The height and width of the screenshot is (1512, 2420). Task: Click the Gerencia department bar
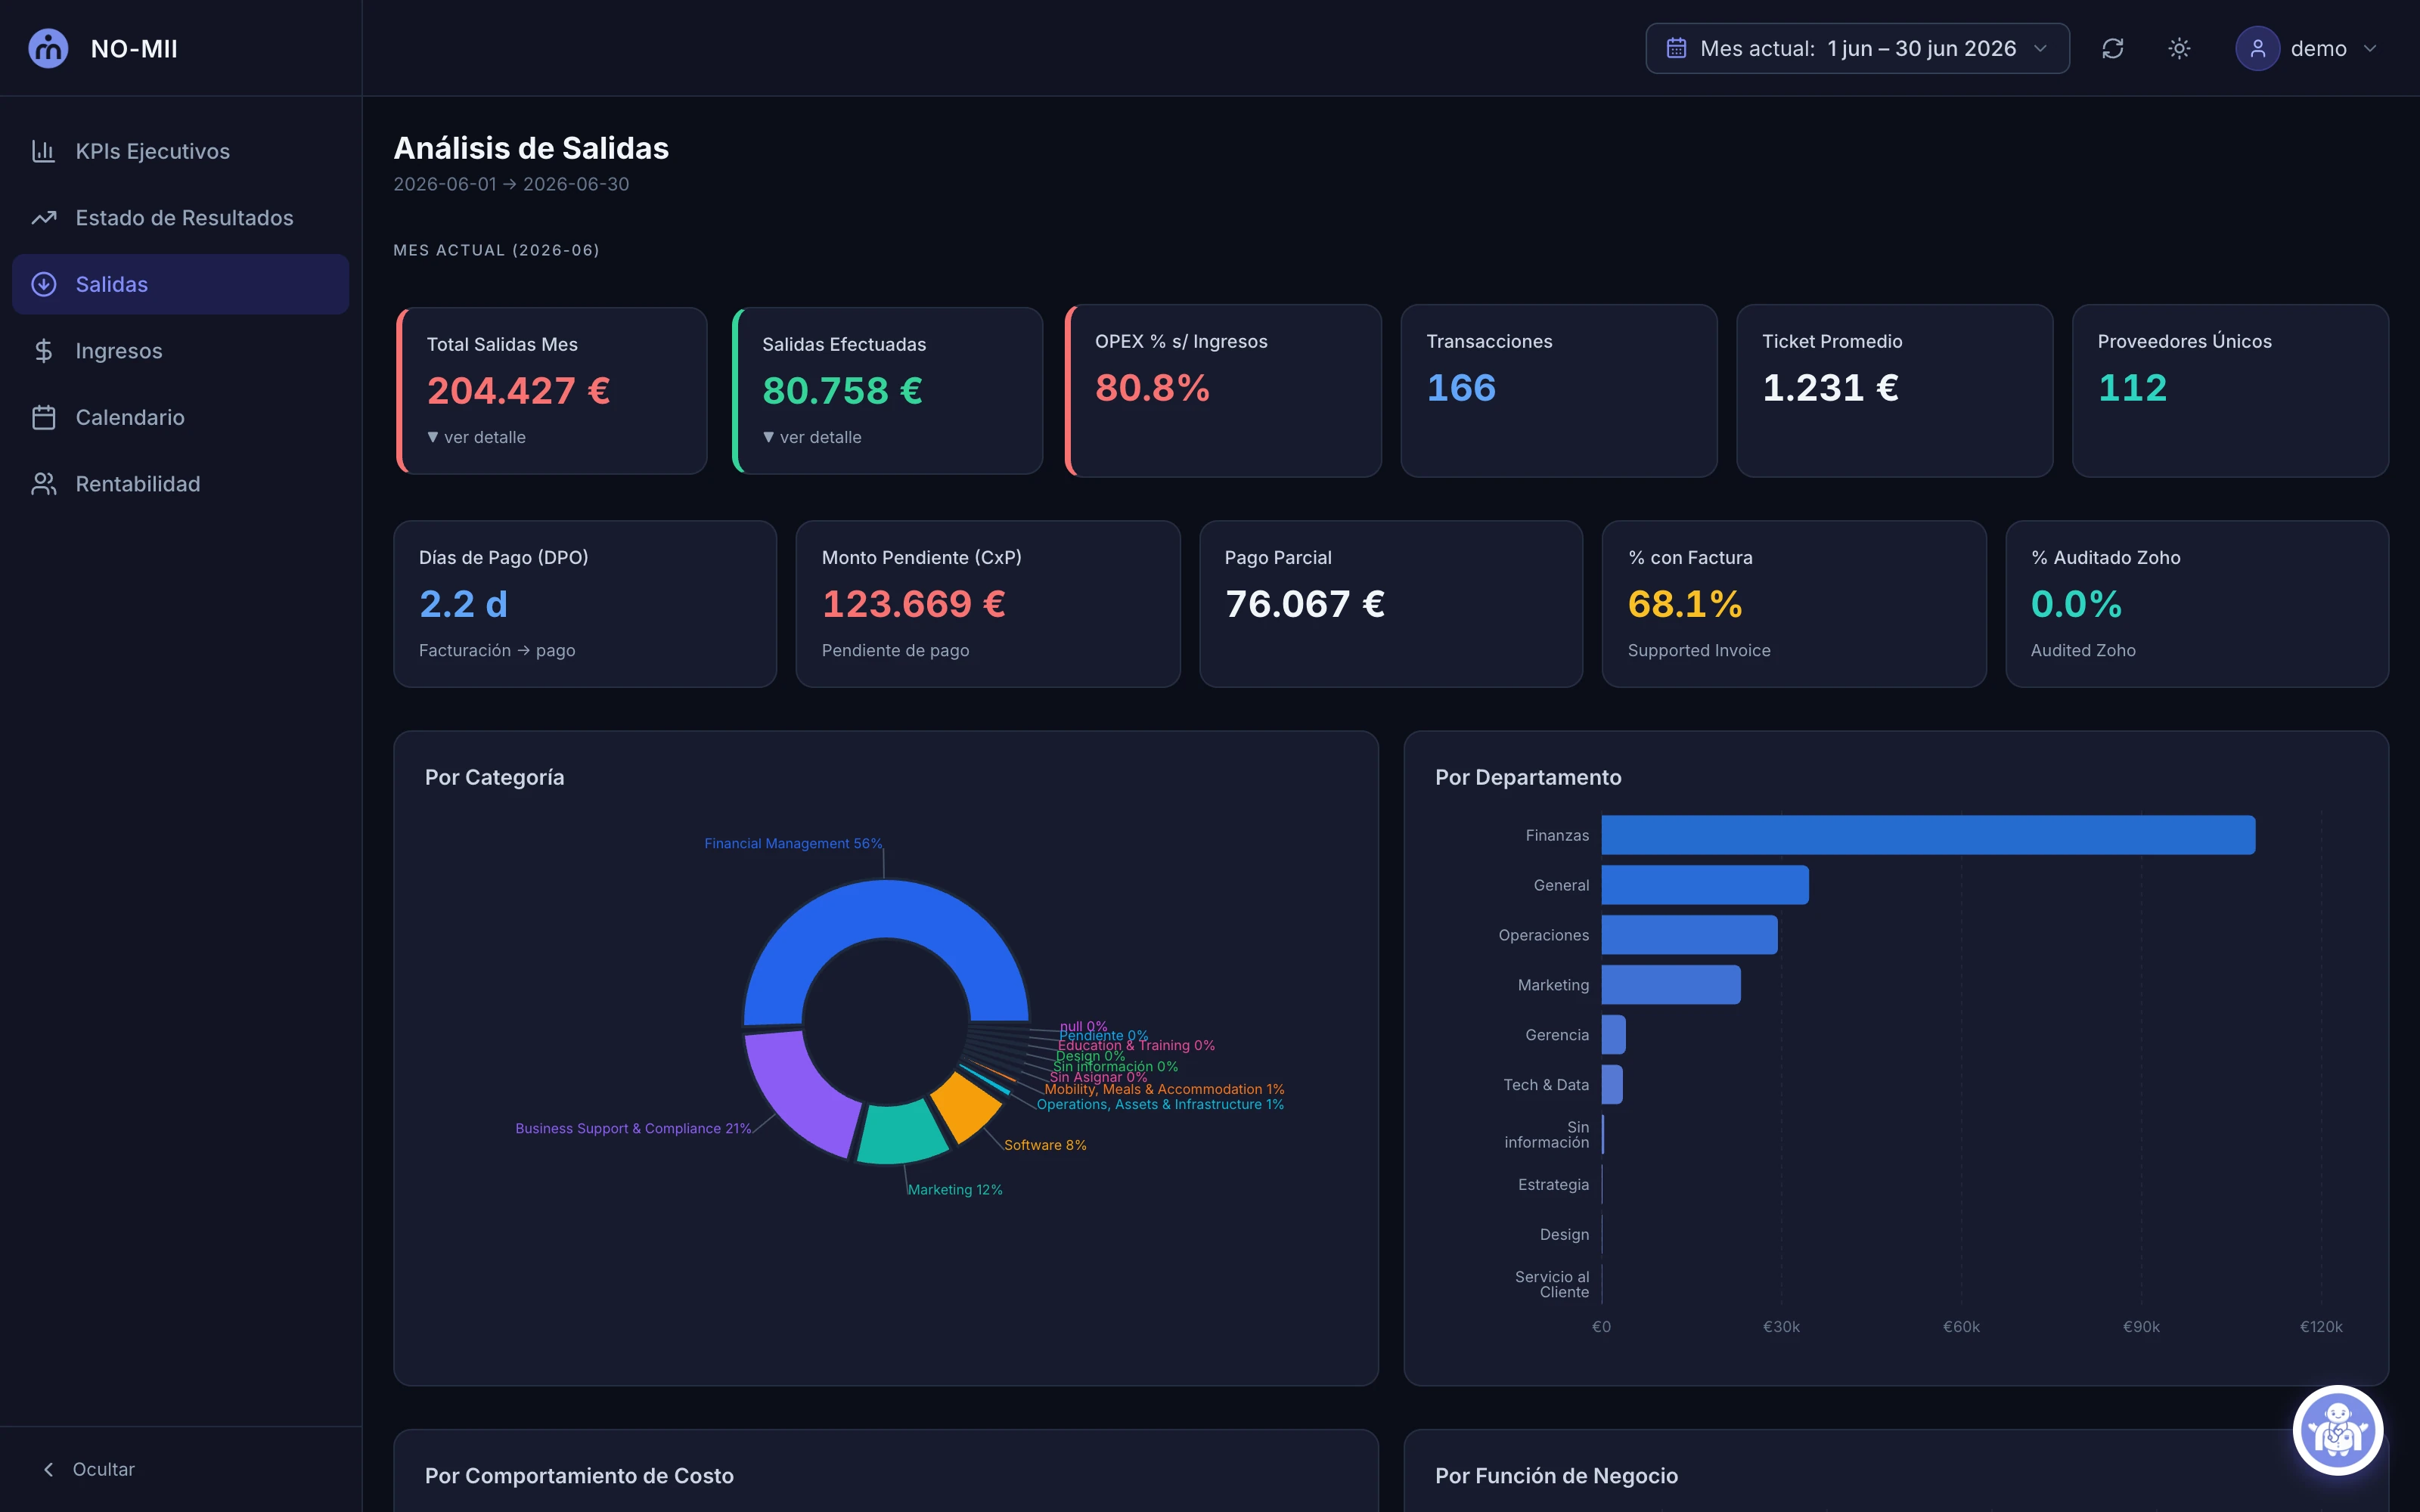tap(1613, 1035)
